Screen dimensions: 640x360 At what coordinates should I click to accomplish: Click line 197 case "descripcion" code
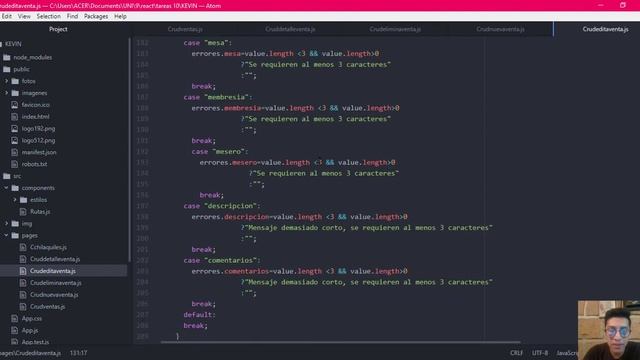click(x=222, y=206)
